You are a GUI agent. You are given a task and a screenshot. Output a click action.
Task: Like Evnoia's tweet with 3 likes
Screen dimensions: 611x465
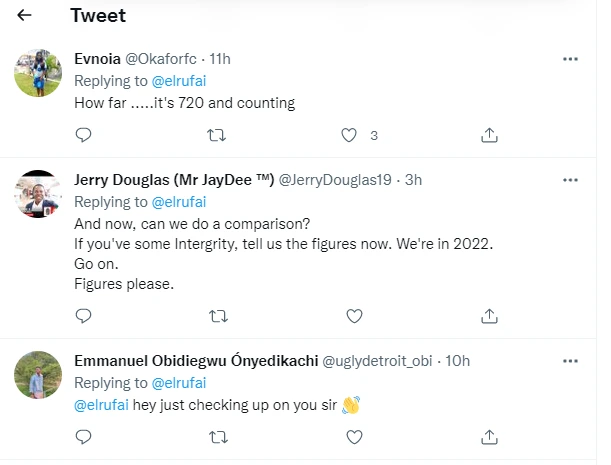350,135
